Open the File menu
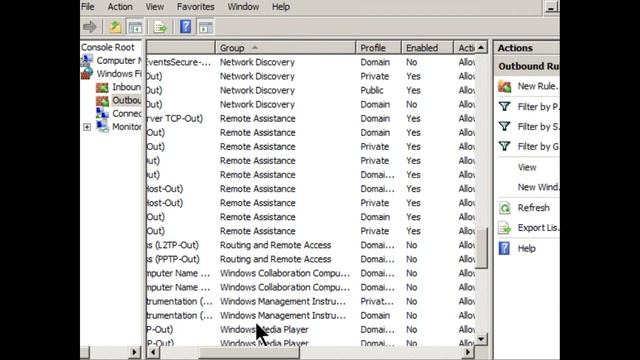 coord(87,7)
